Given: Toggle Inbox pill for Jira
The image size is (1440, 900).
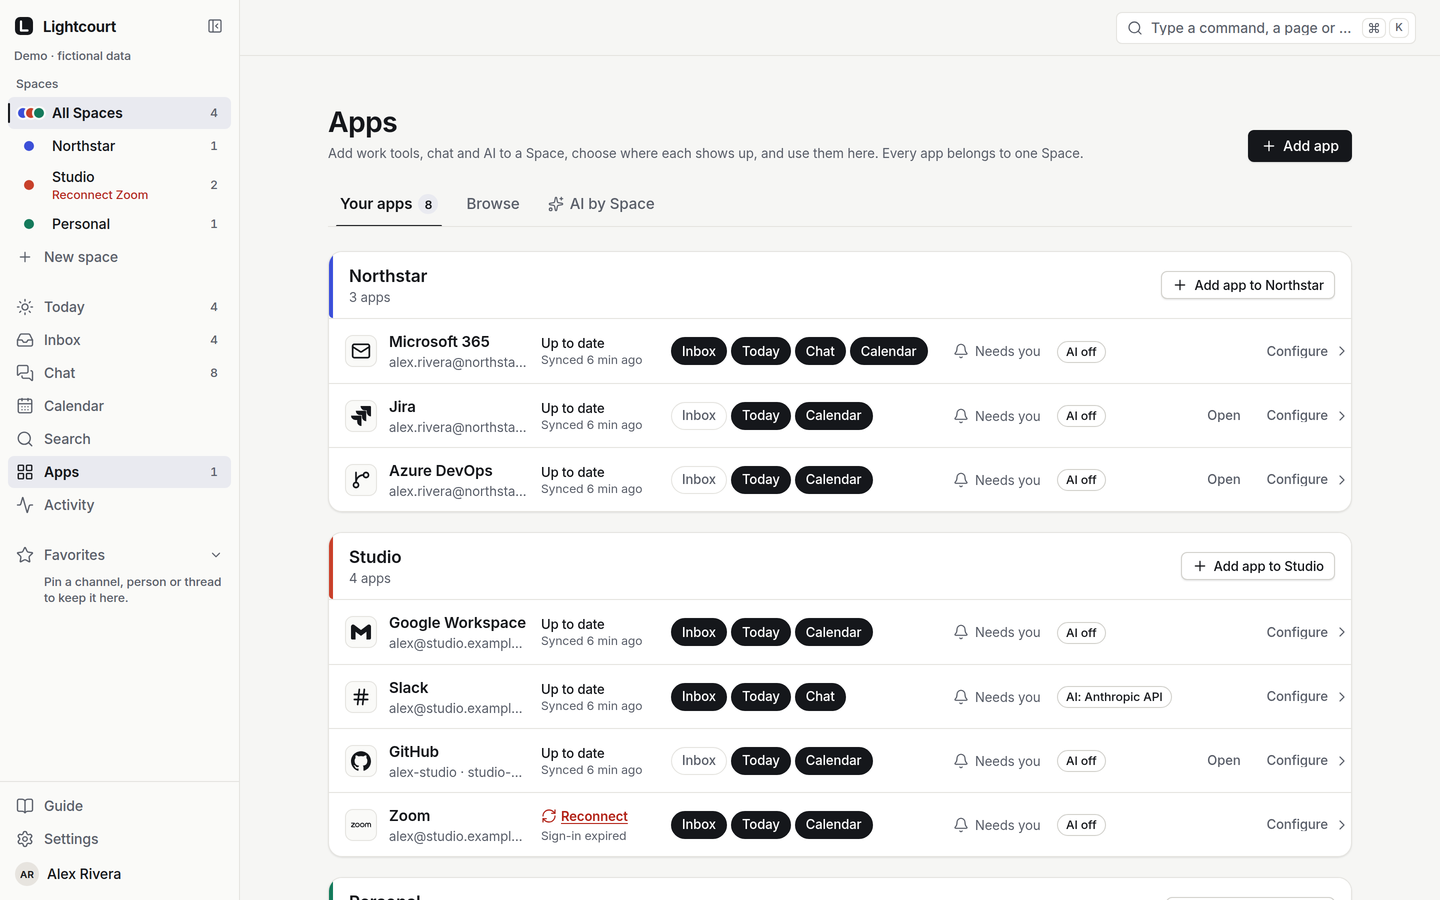Looking at the screenshot, I should point(699,416).
